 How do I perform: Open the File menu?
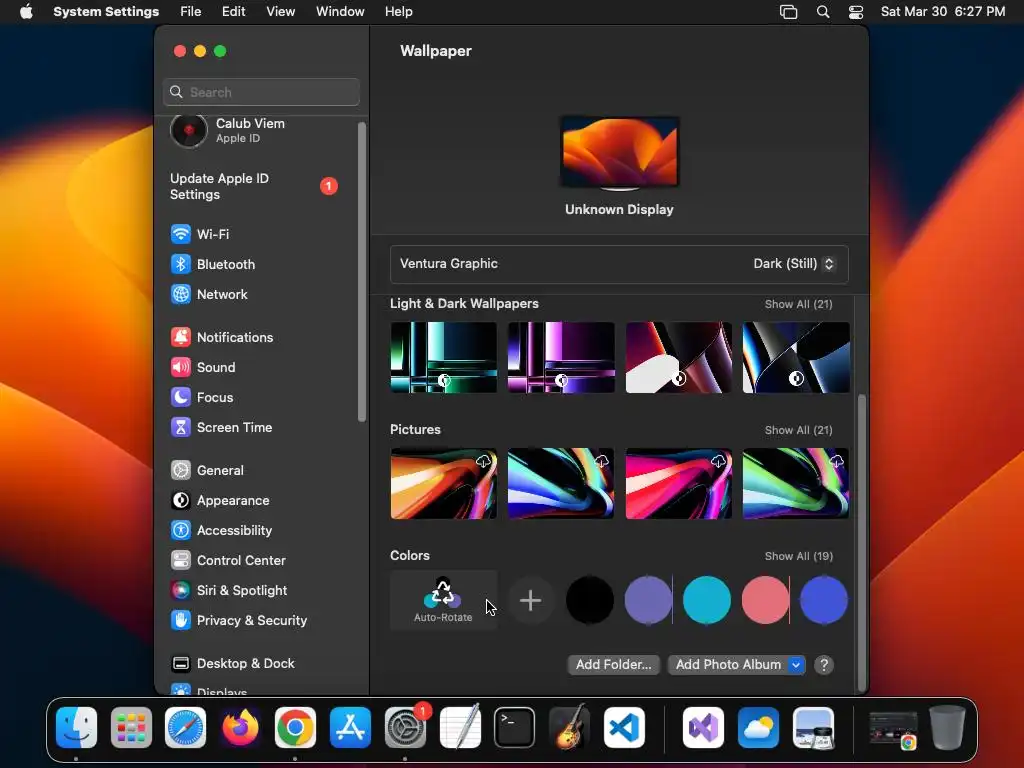click(x=191, y=12)
